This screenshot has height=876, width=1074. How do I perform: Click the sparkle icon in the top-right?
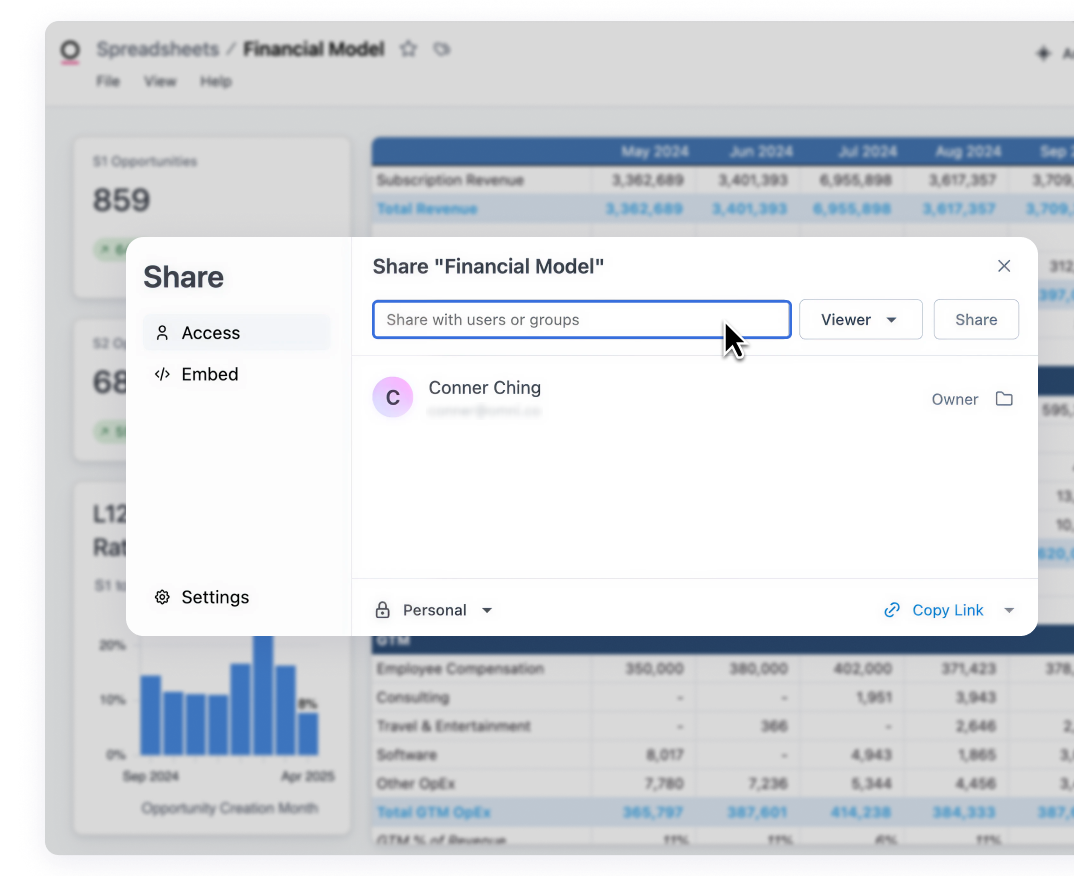pyautogui.click(x=1043, y=53)
